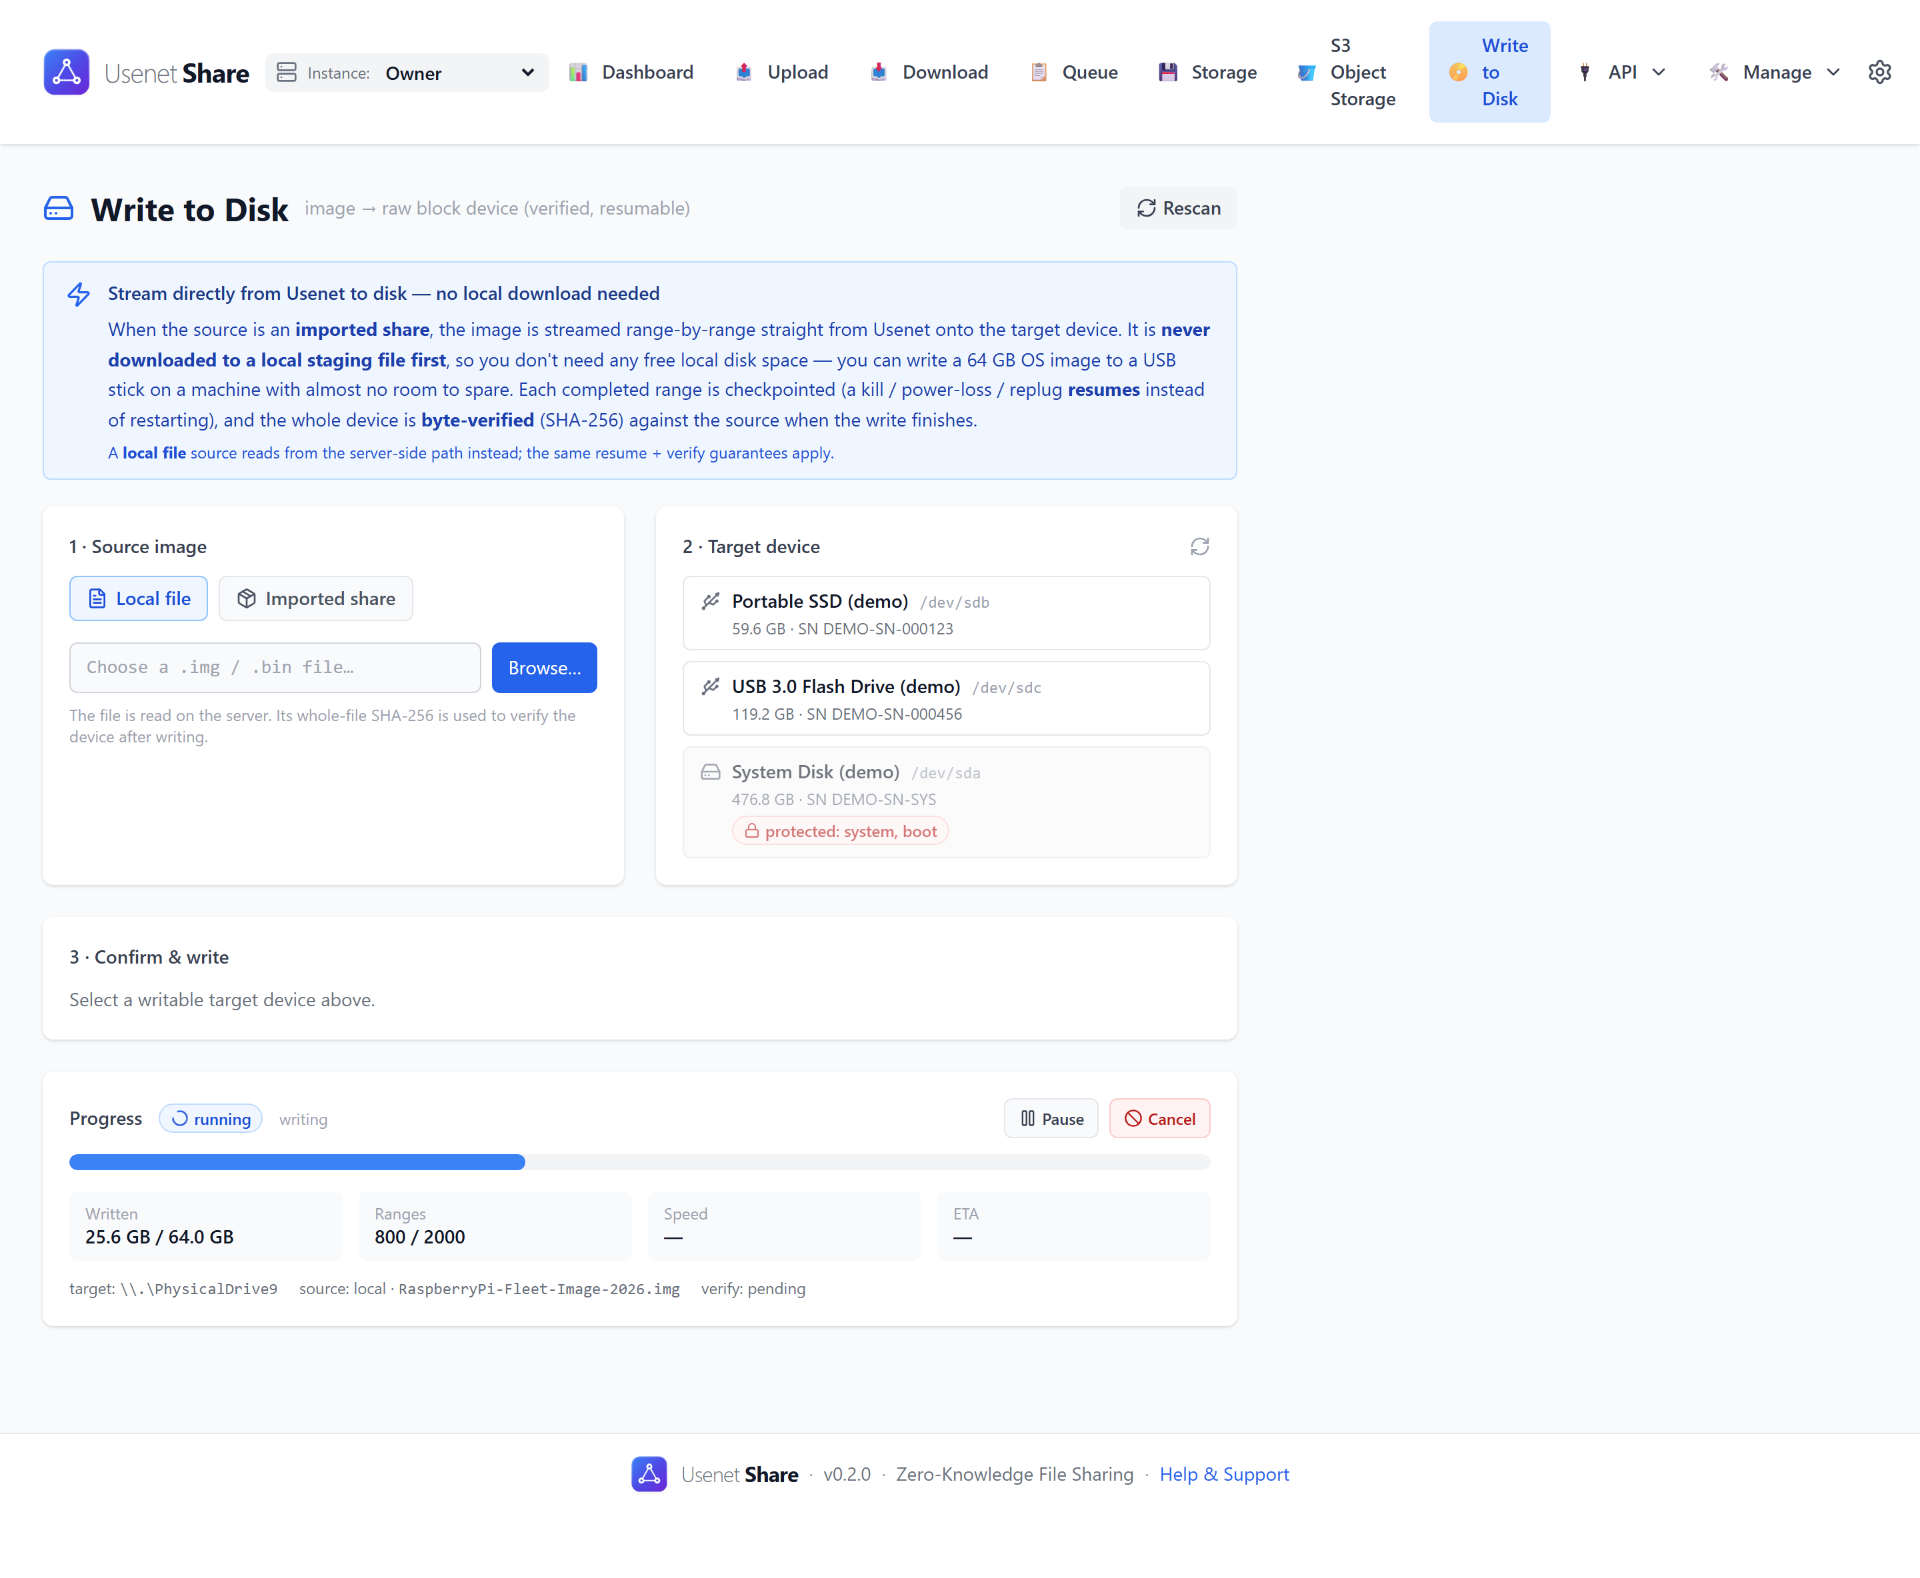Select USB 3.0 Flash Drive (demo) target

coord(946,698)
